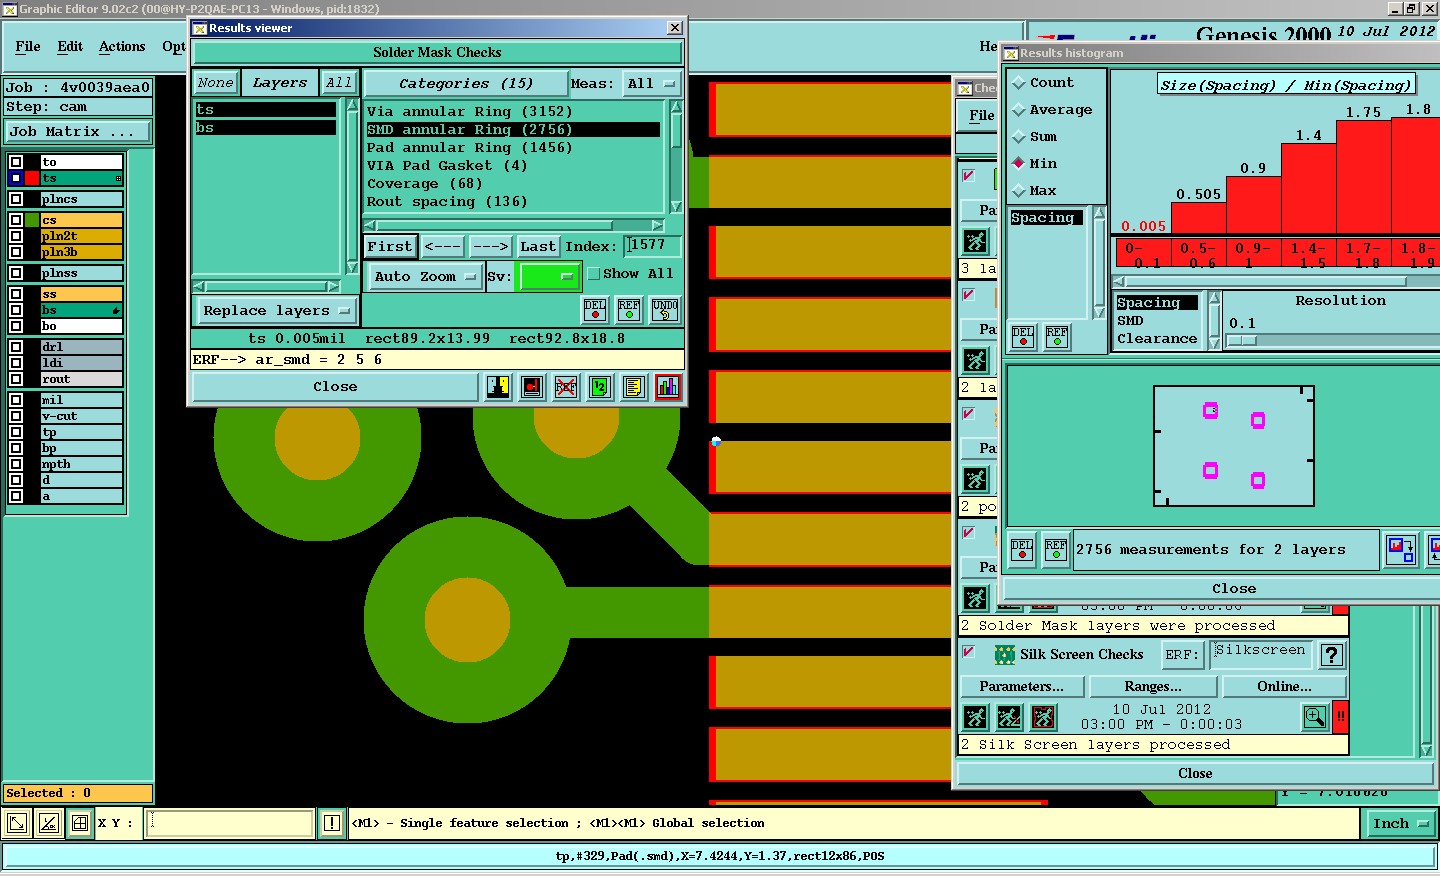This screenshot has height=876, width=1440.
Task: Open Meas All dropdown in Results viewer
Action: tap(651, 84)
